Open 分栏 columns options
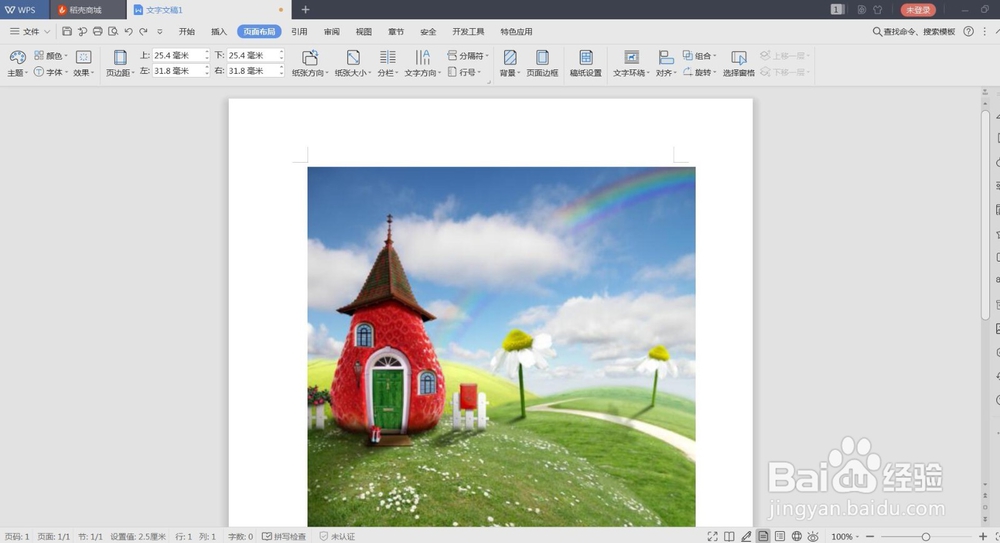 (x=387, y=64)
